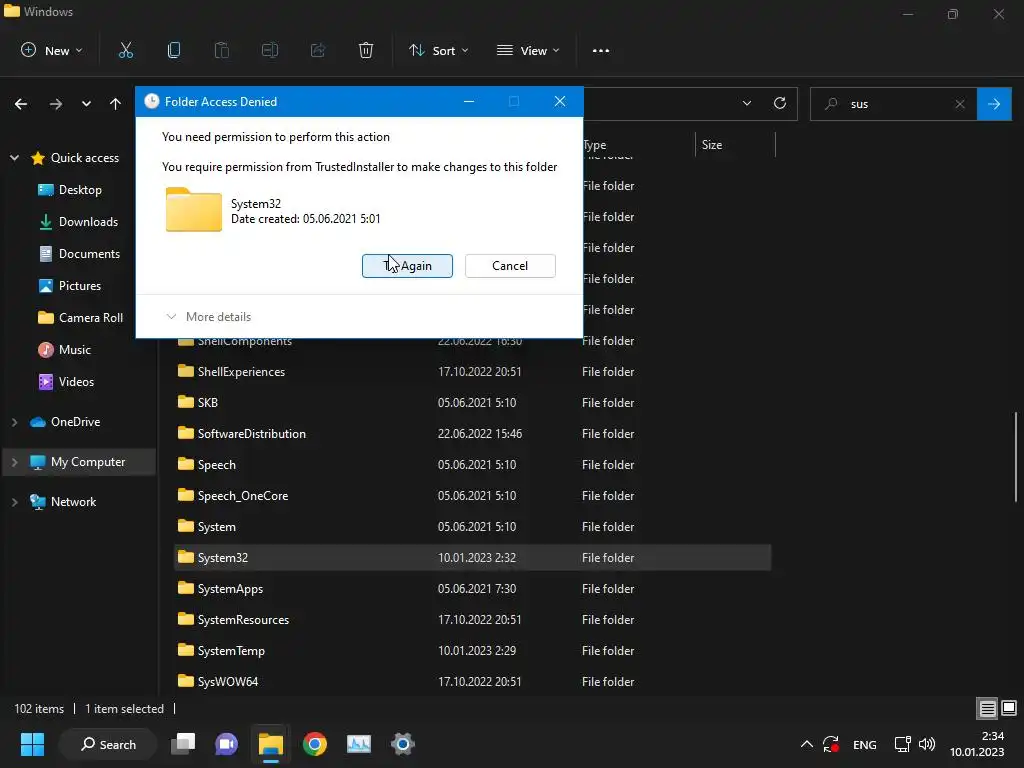Open the three-dot See more menu
This screenshot has height=768, width=1024.
601,50
